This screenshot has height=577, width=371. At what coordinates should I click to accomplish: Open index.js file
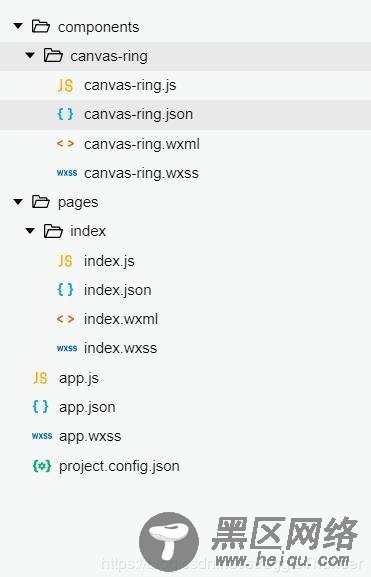pyautogui.click(x=109, y=261)
